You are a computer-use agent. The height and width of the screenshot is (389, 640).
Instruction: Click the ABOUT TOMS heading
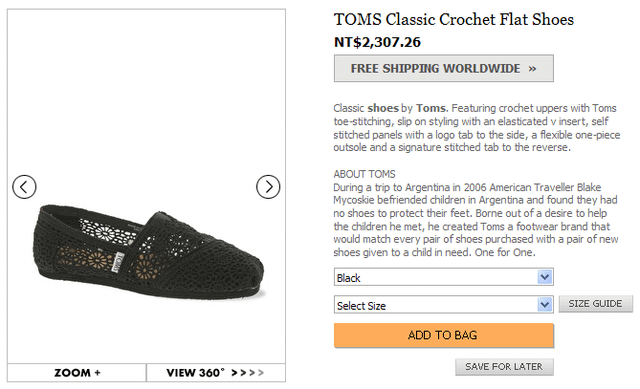pos(364,174)
